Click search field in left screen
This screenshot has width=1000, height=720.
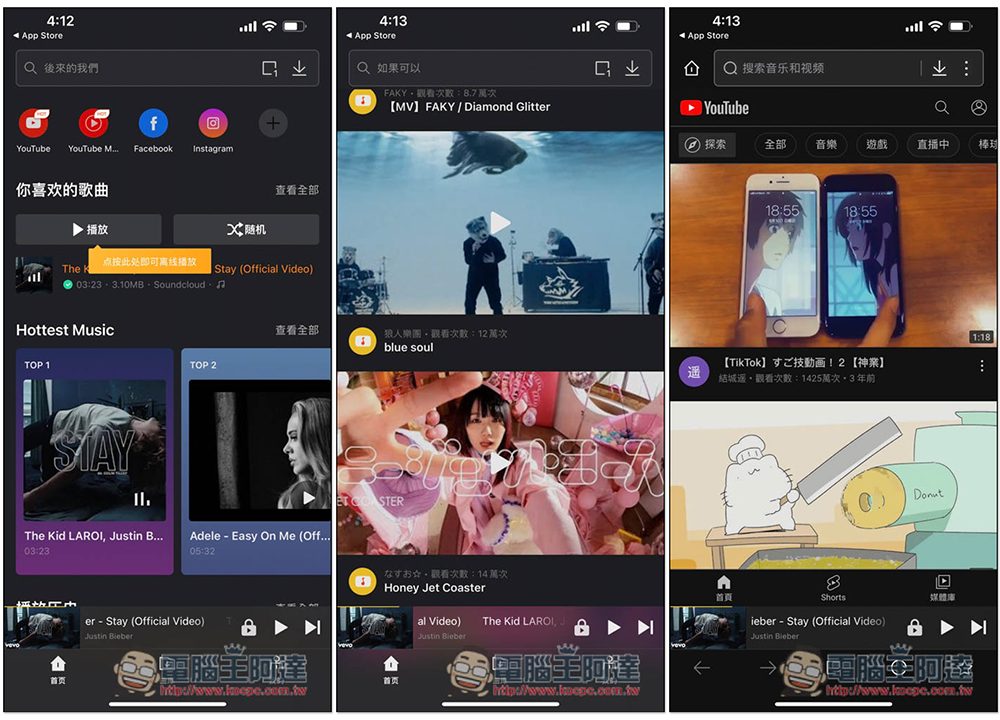[x=167, y=68]
